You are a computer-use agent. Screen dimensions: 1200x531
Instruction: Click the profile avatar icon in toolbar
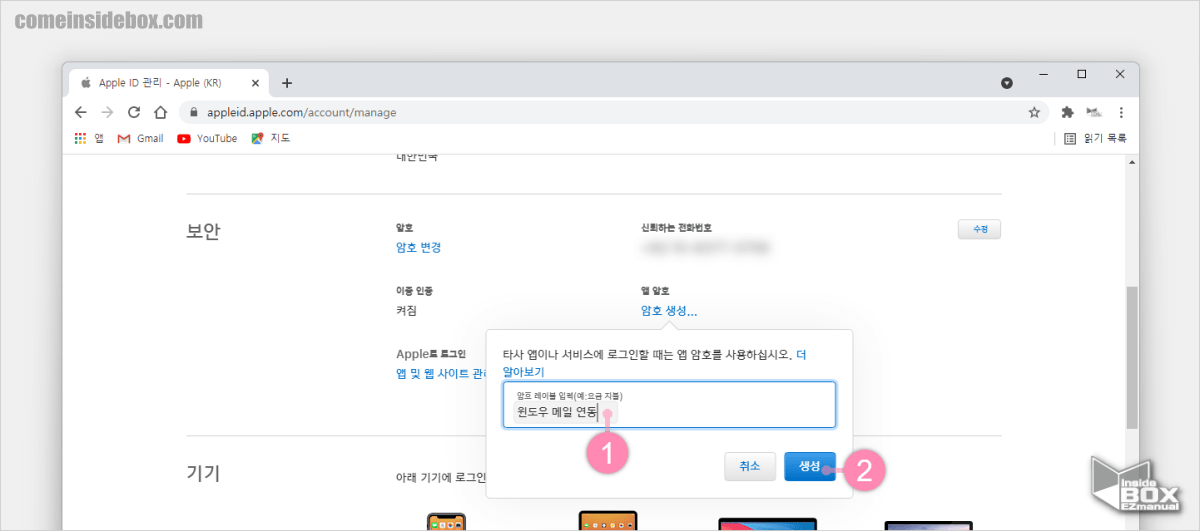(1094, 112)
